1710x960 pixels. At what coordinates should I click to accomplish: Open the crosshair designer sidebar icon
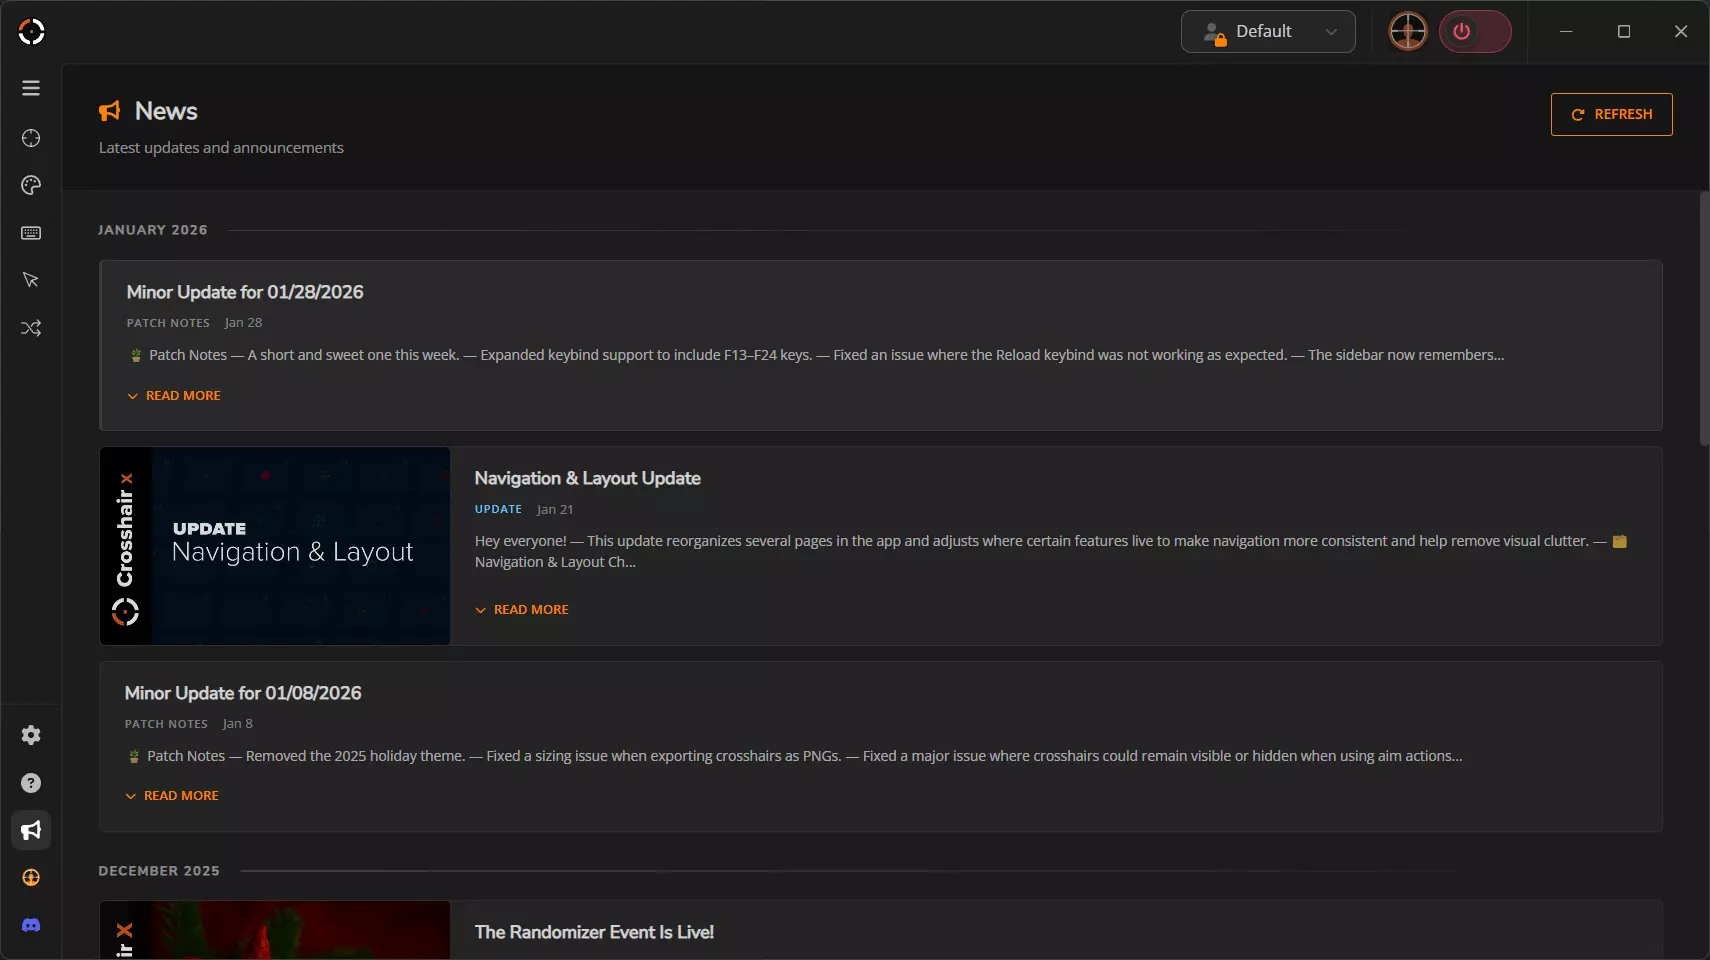click(31, 138)
